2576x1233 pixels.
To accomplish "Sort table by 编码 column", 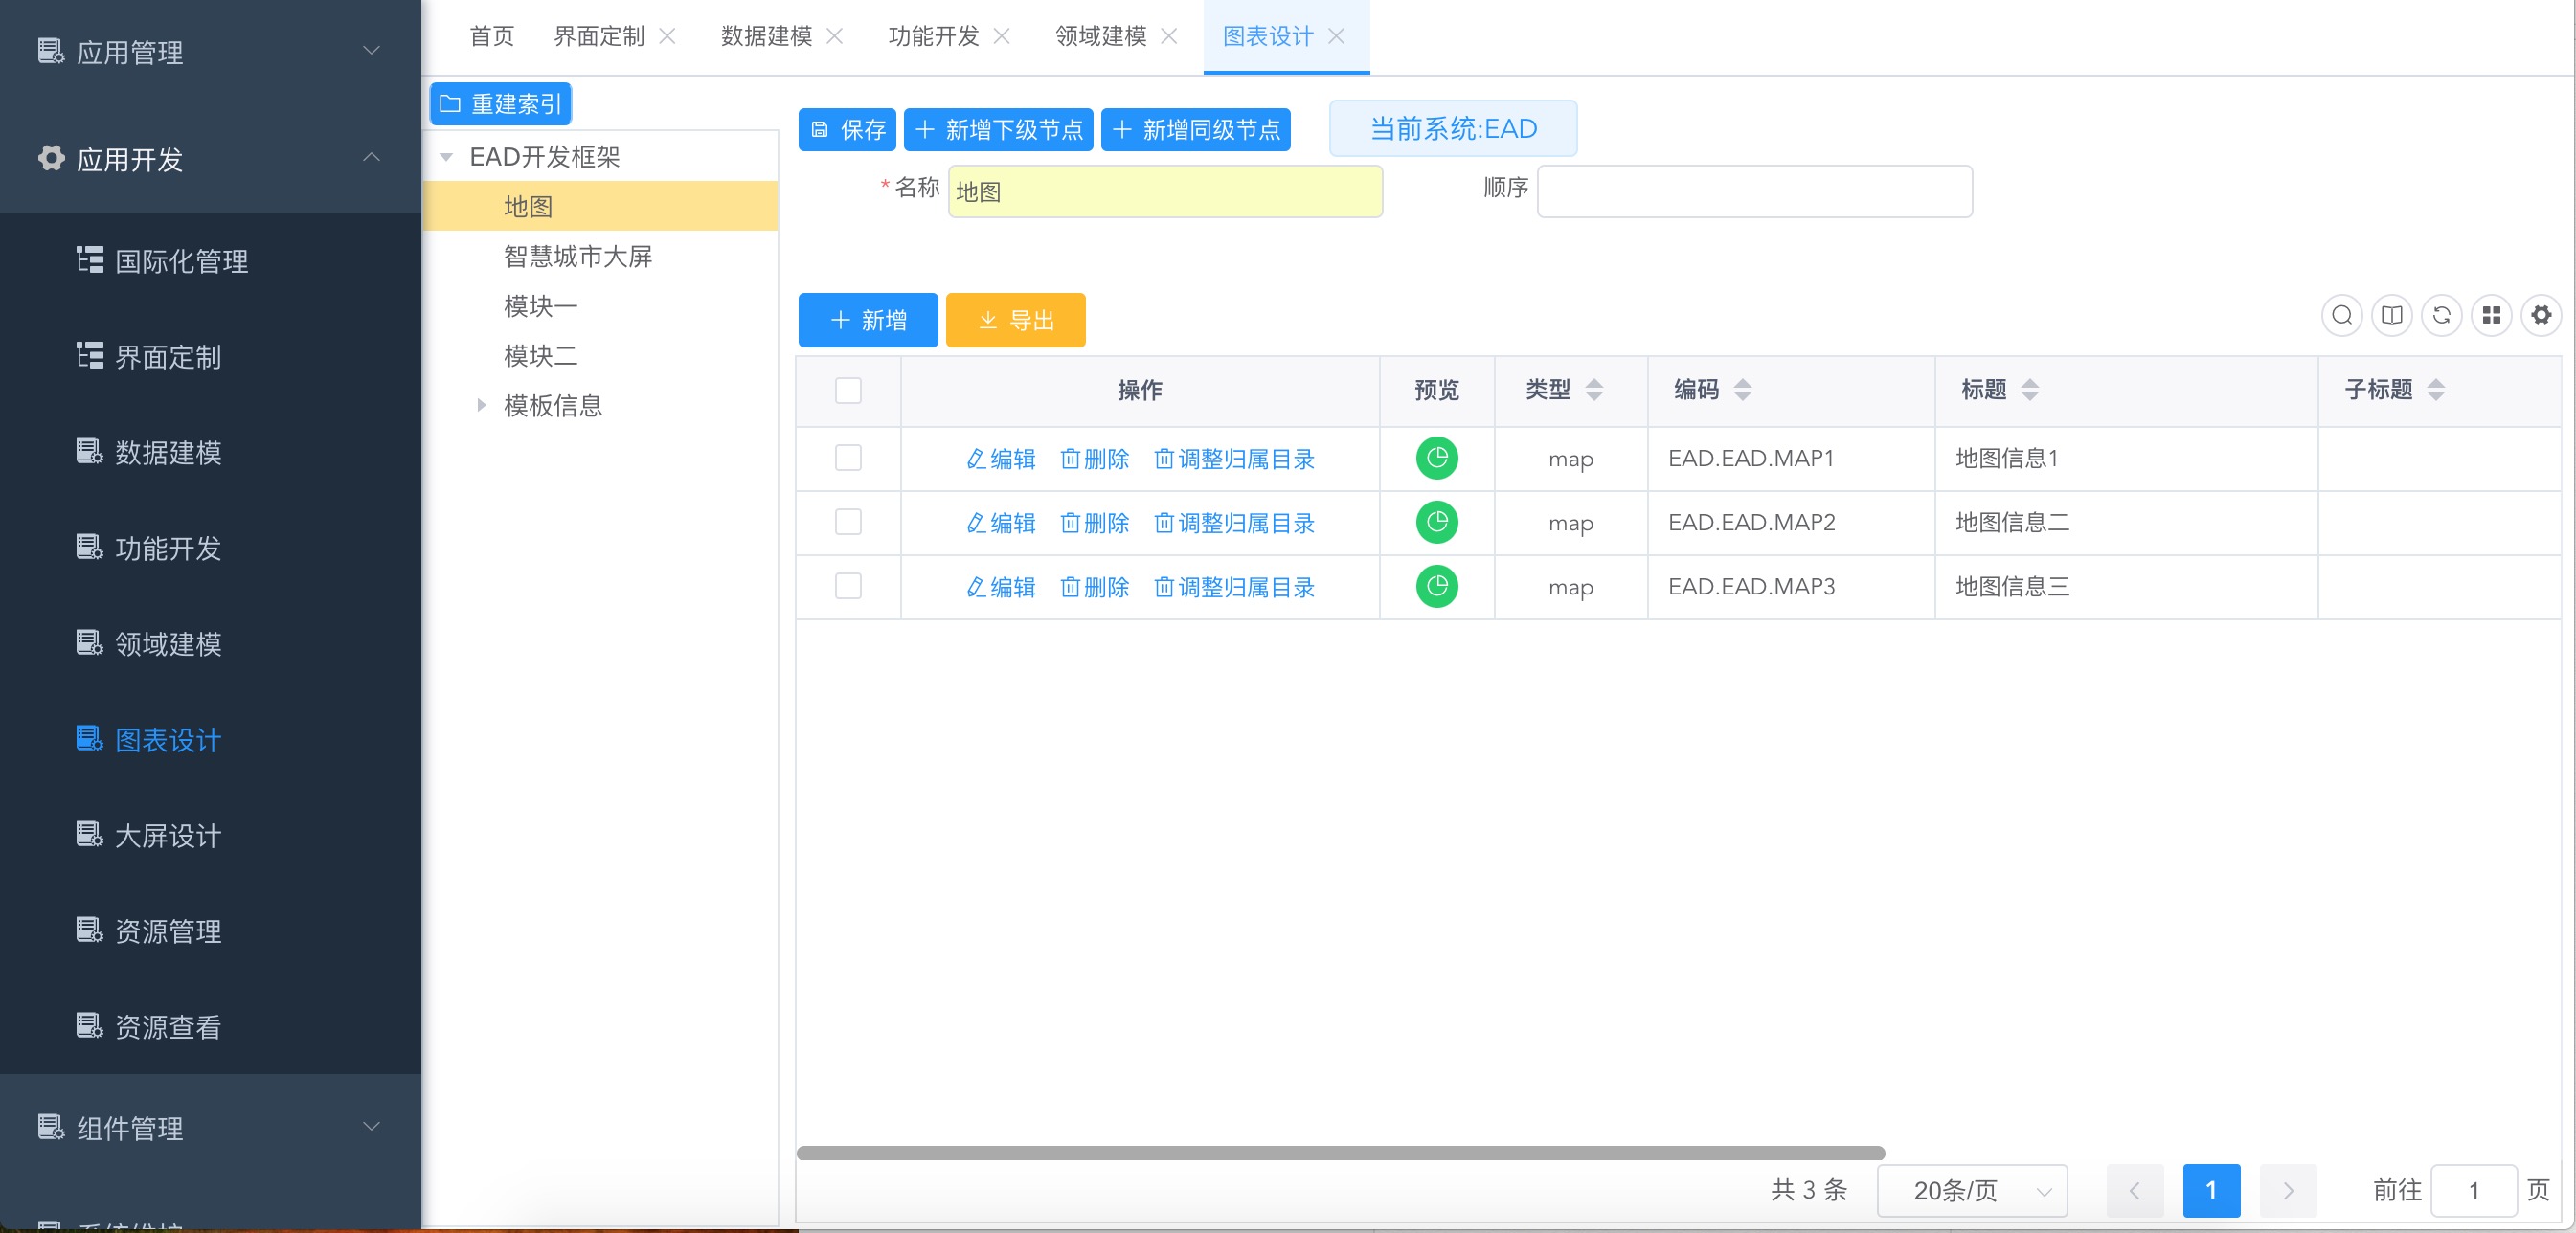I will pos(1742,390).
